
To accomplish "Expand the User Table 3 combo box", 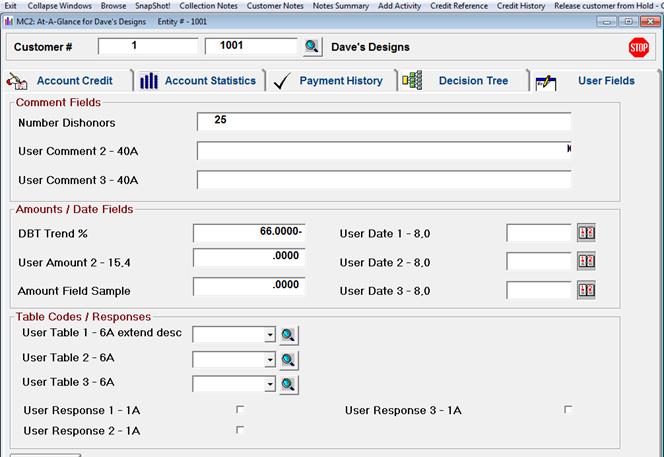I will click(270, 384).
